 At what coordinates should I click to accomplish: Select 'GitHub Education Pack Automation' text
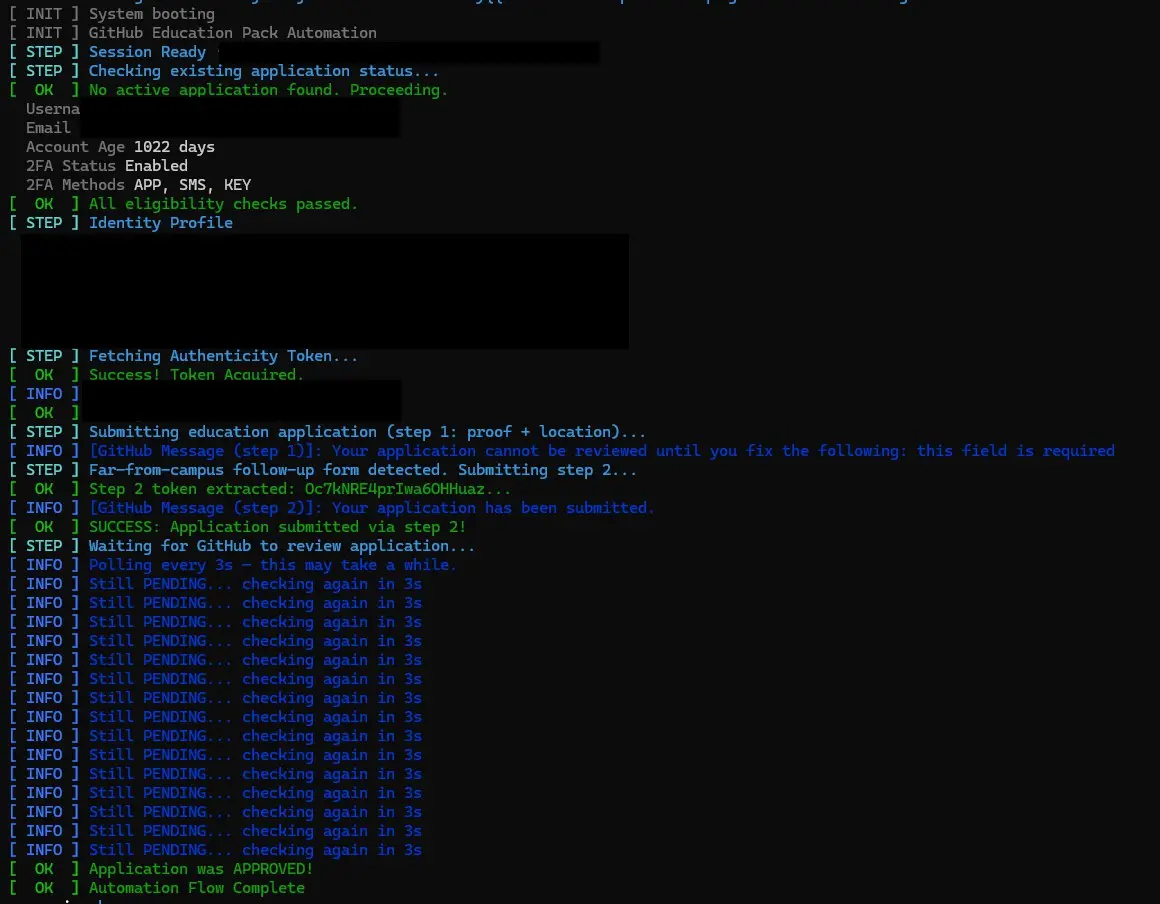pos(232,33)
